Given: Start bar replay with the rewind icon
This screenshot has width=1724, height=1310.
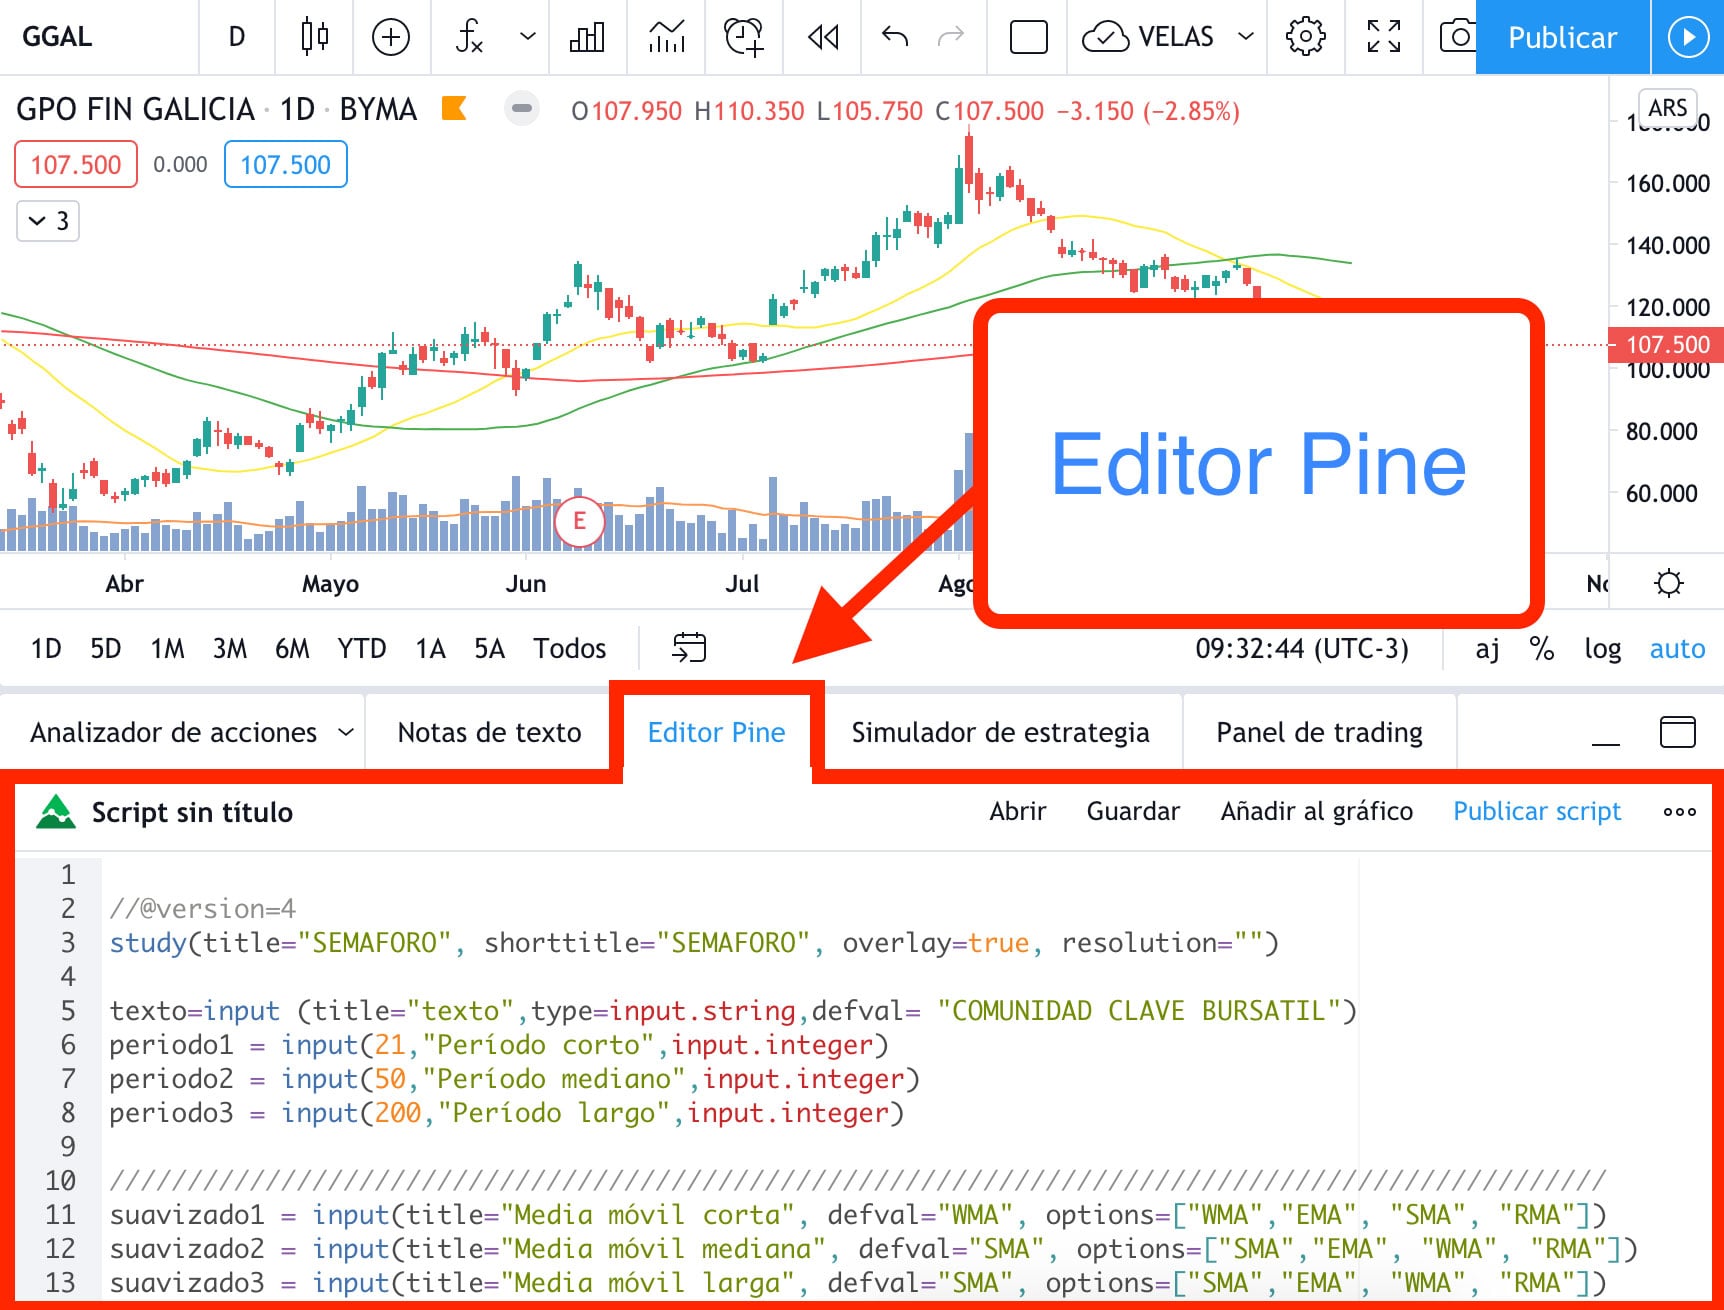Looking at the screenshot, I should (823, 37).
